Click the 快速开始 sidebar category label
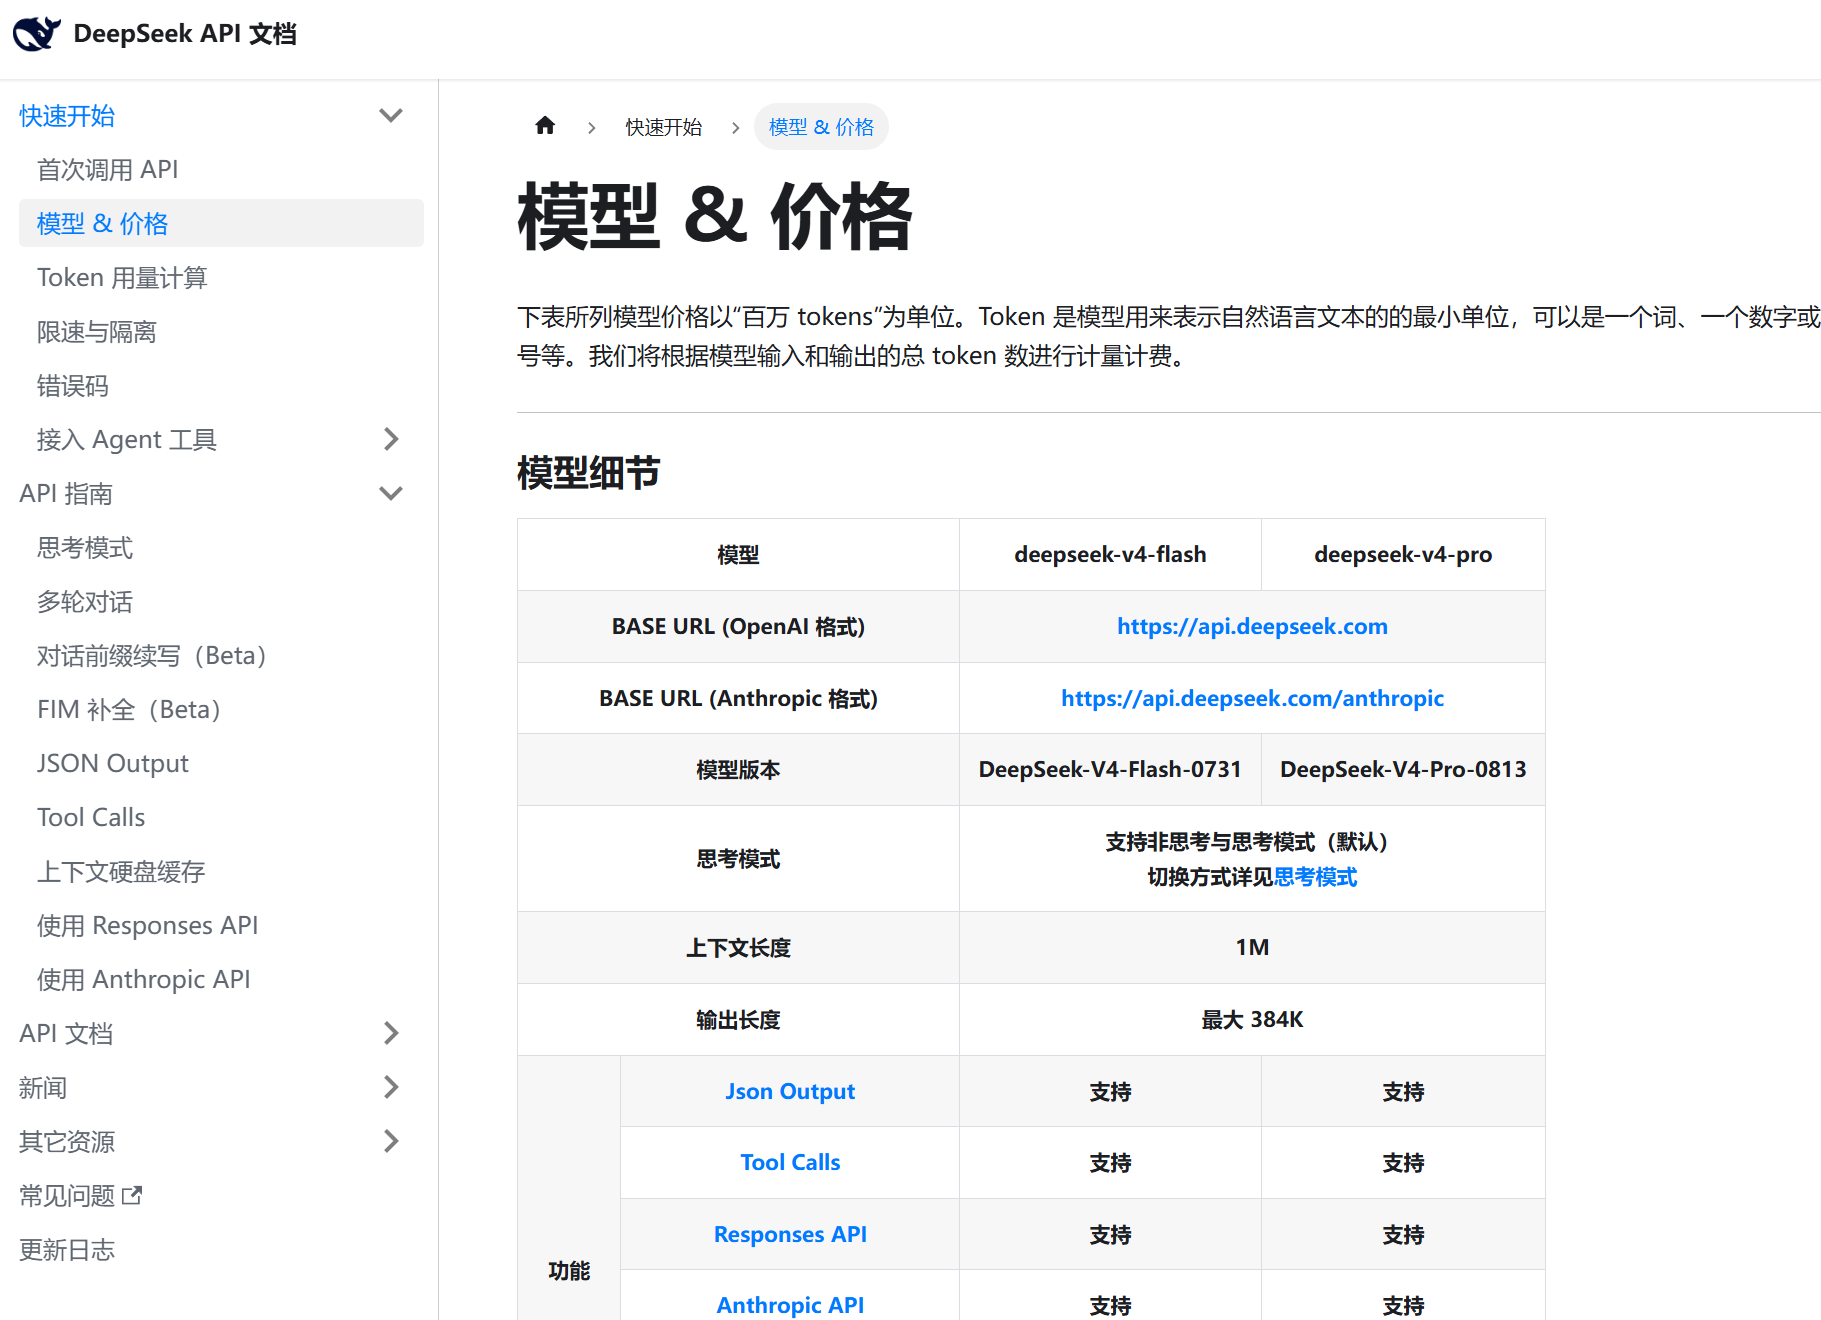 (67, 115)
